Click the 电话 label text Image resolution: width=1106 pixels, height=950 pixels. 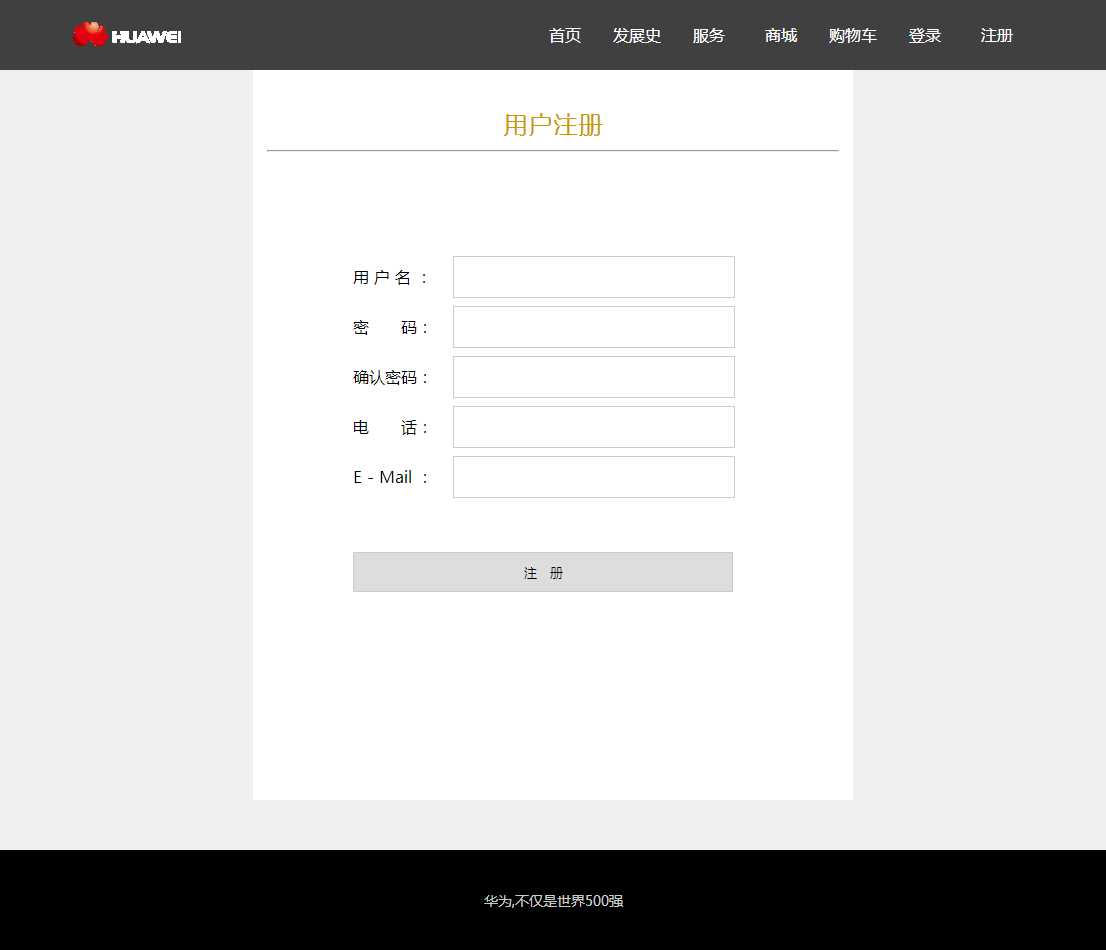(391, 428)
